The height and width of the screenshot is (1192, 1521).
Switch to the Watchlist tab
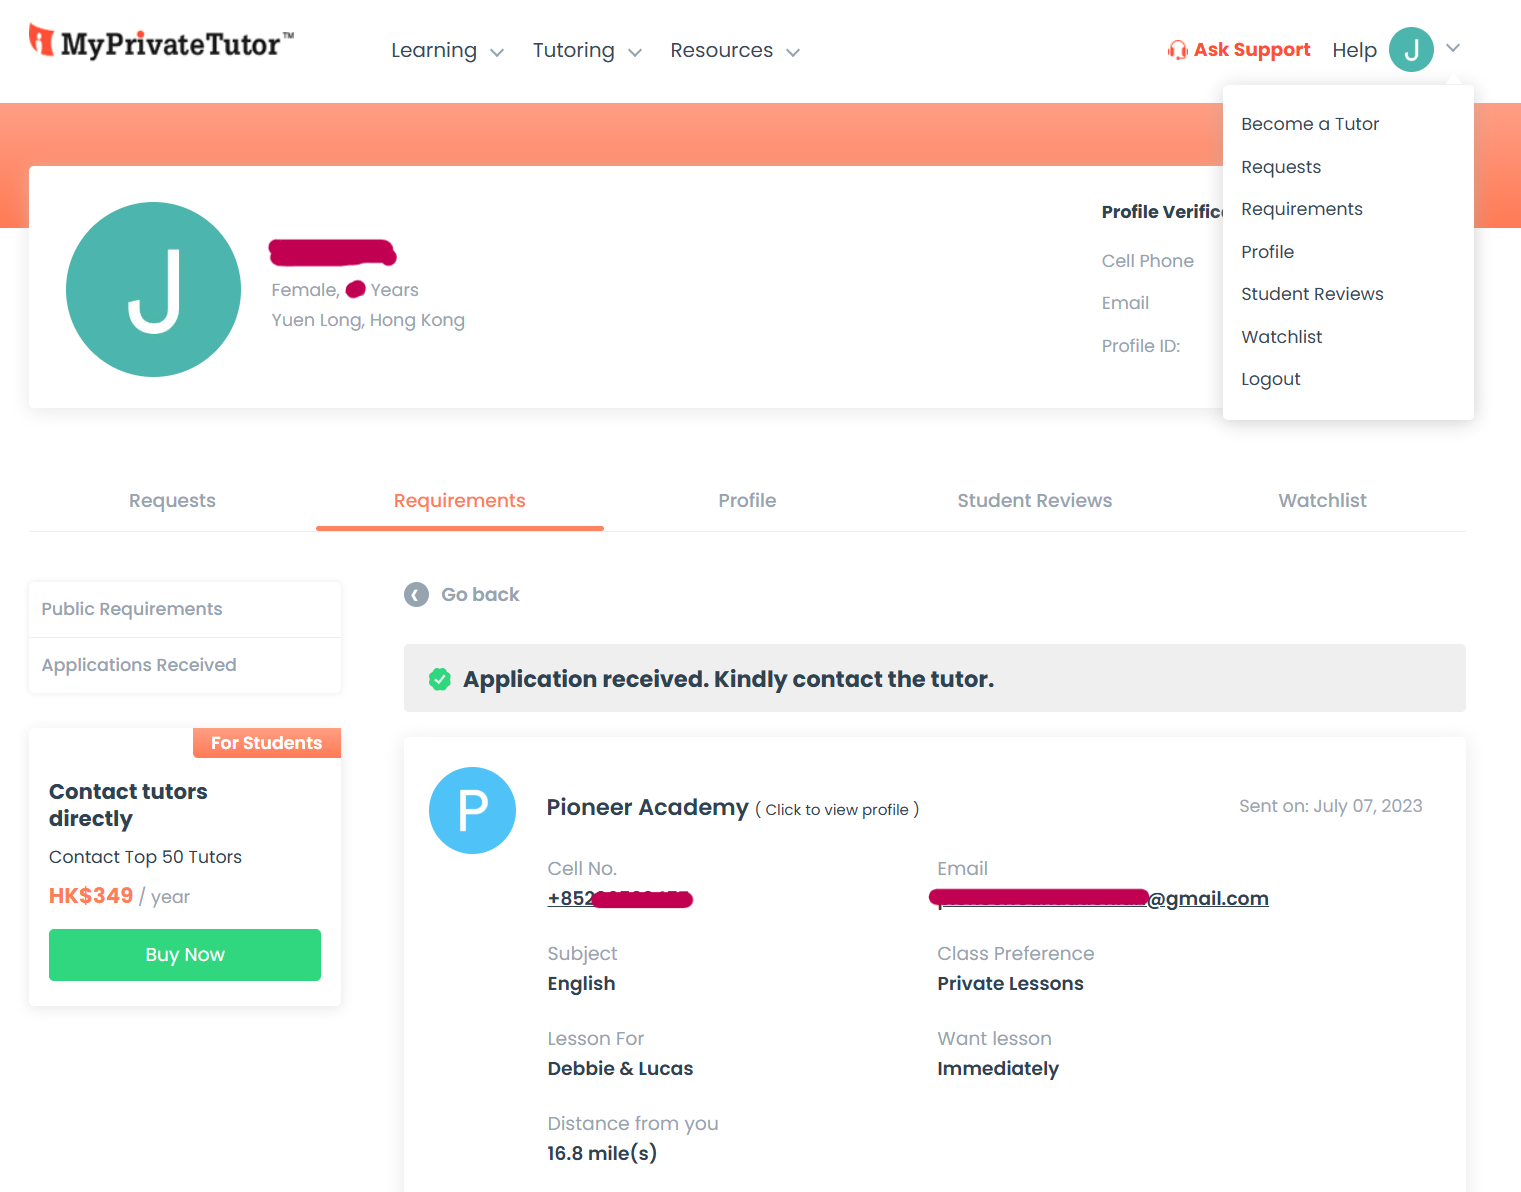pos(1321,501)
